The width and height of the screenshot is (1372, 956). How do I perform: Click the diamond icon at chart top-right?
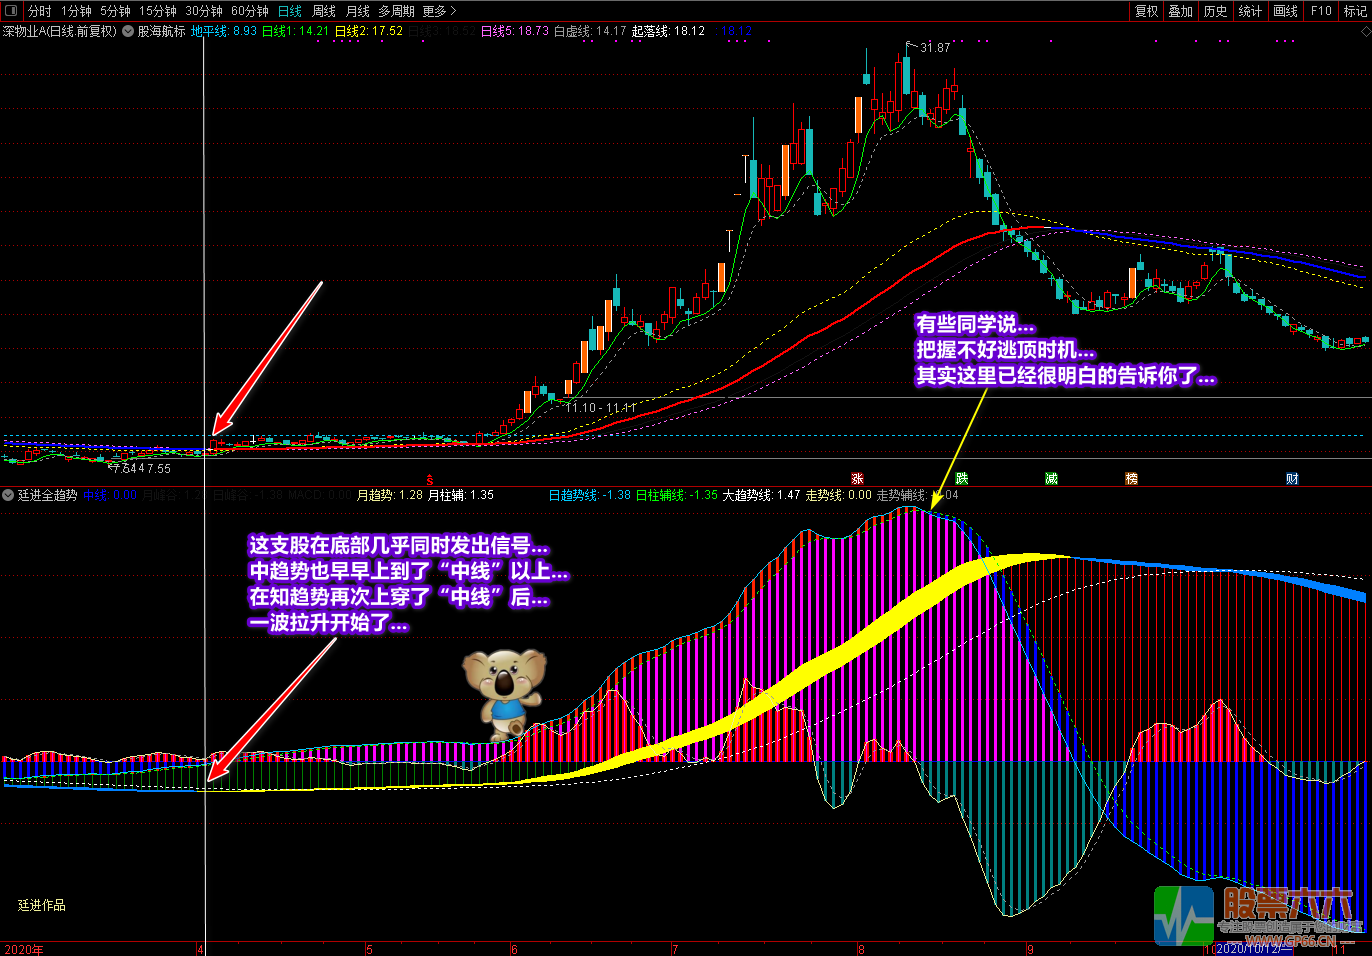[1365, 32]
